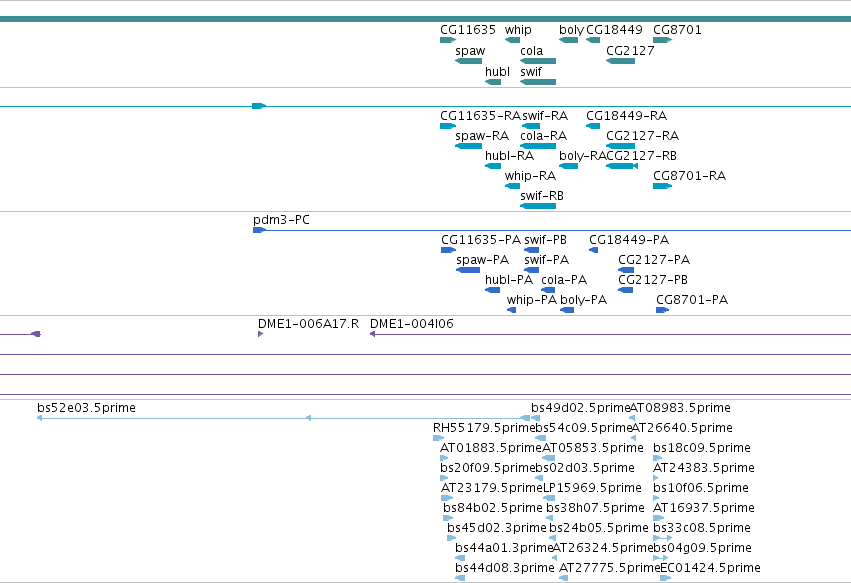Select the whip-PA protein arrow
The width and height of the screenshot is (851, 583).
click(511, 310)
